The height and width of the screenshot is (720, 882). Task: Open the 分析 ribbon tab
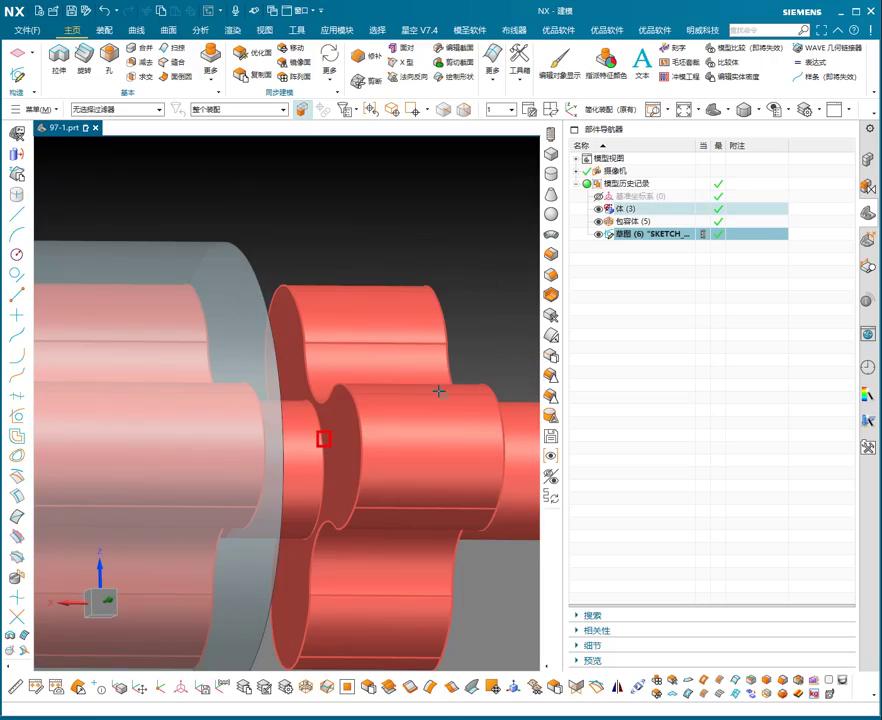200,30
